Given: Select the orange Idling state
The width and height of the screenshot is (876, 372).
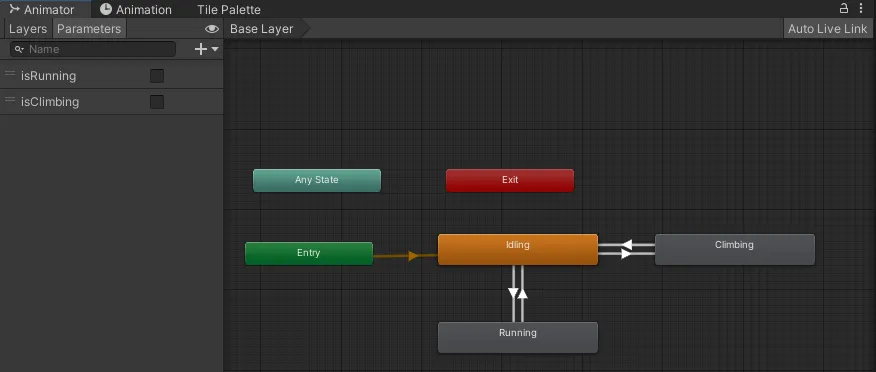Looking at the screenshot, I should (x=518, y=249).
